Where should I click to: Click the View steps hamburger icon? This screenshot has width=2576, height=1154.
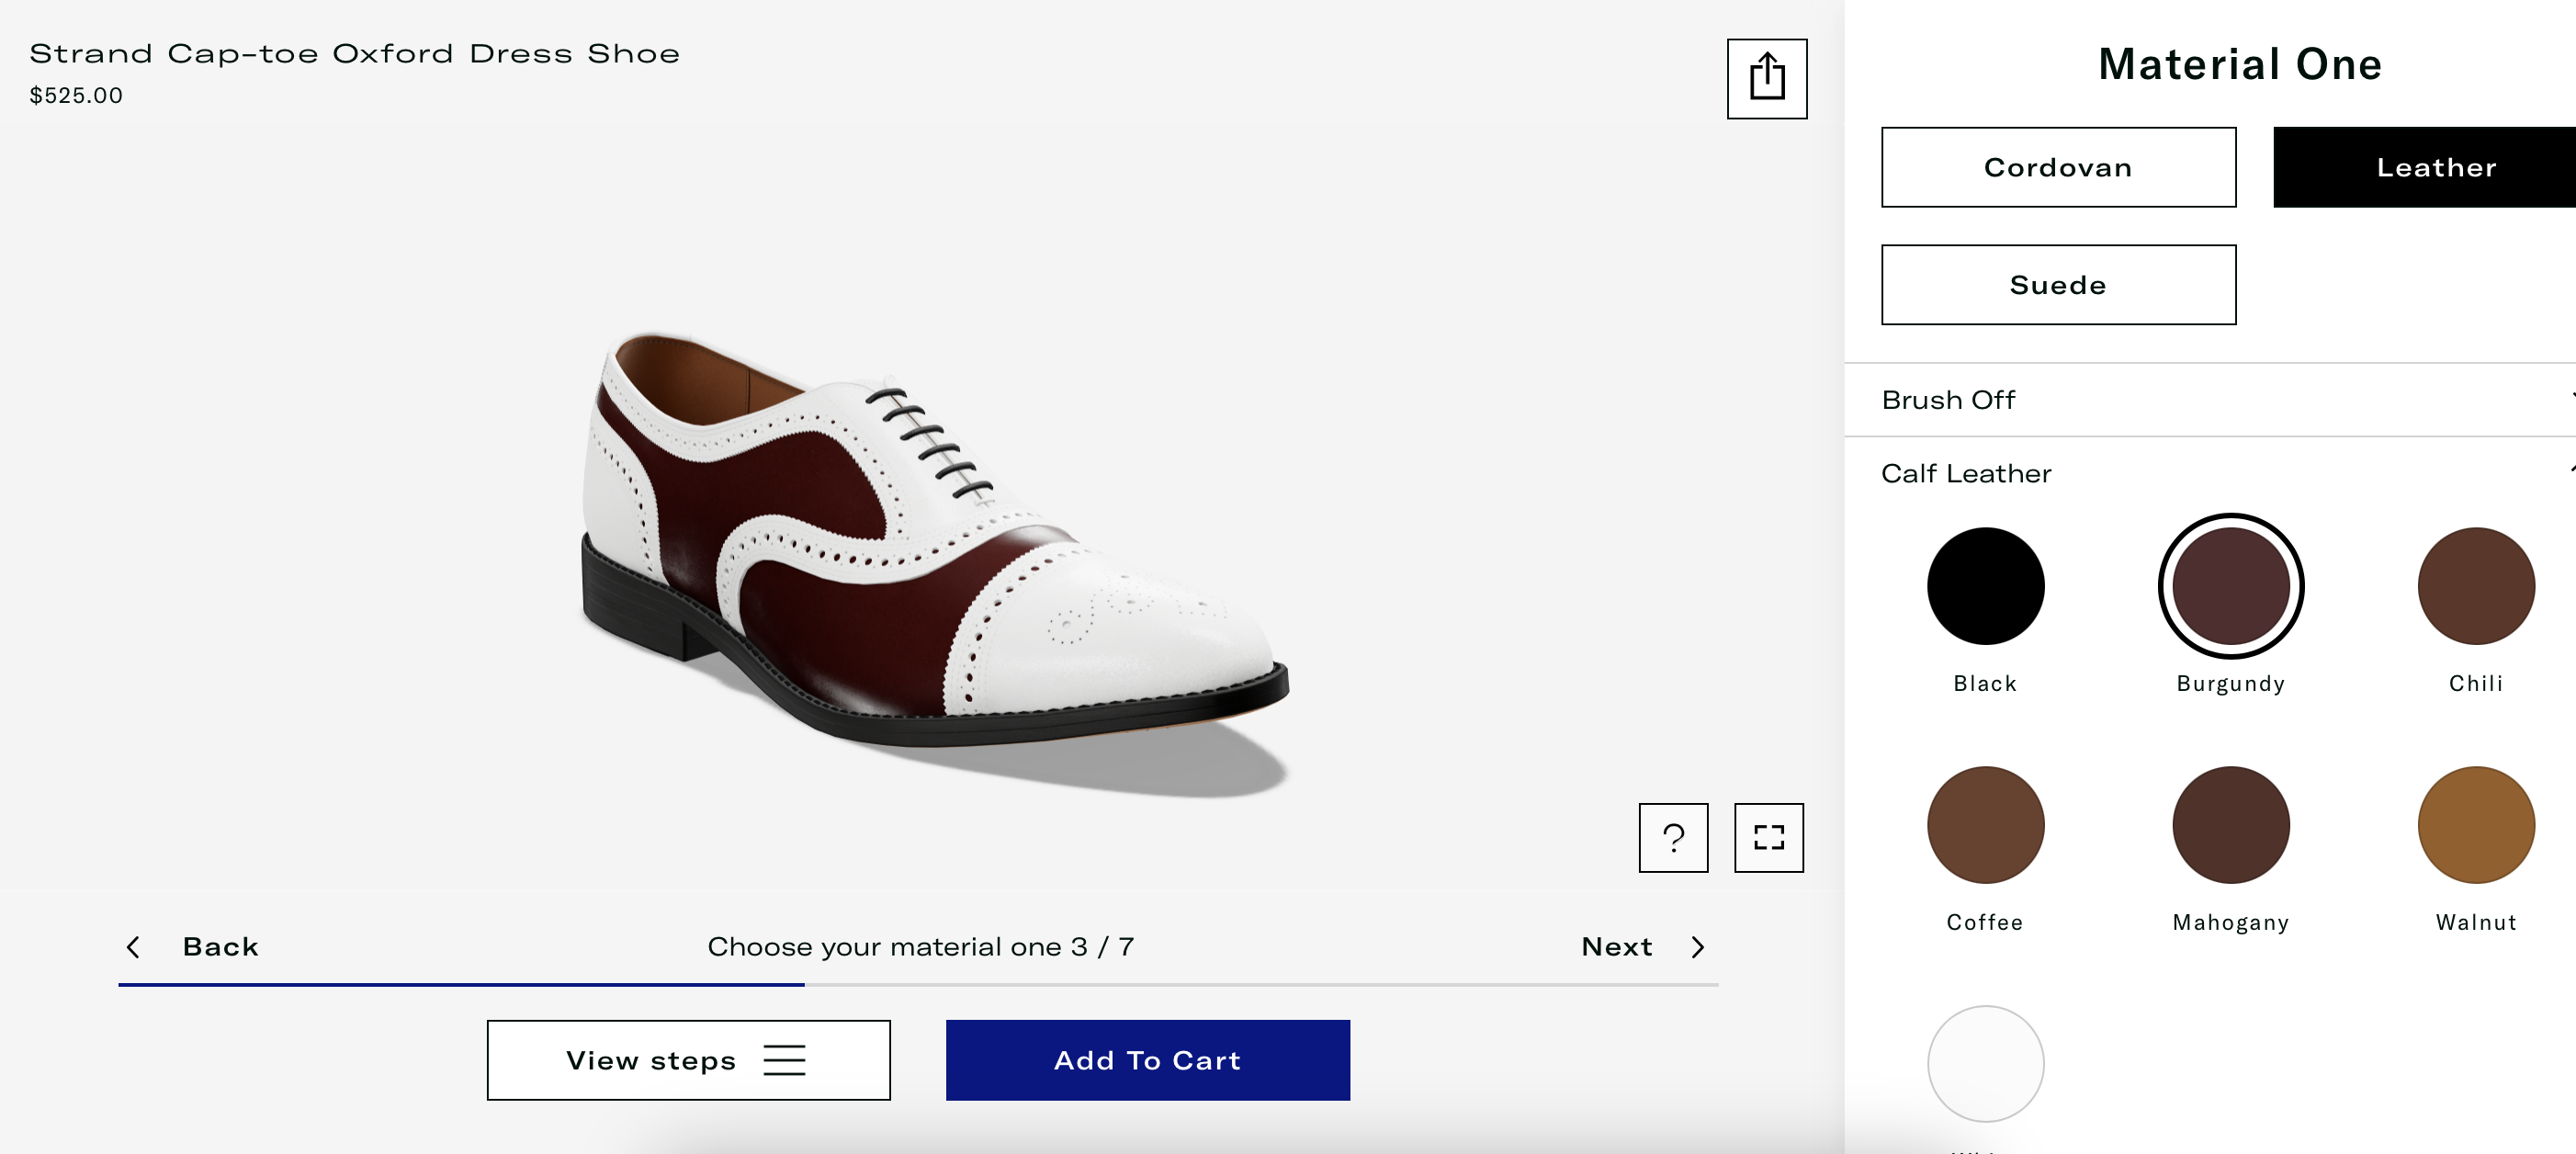[x=784, y=1060]
